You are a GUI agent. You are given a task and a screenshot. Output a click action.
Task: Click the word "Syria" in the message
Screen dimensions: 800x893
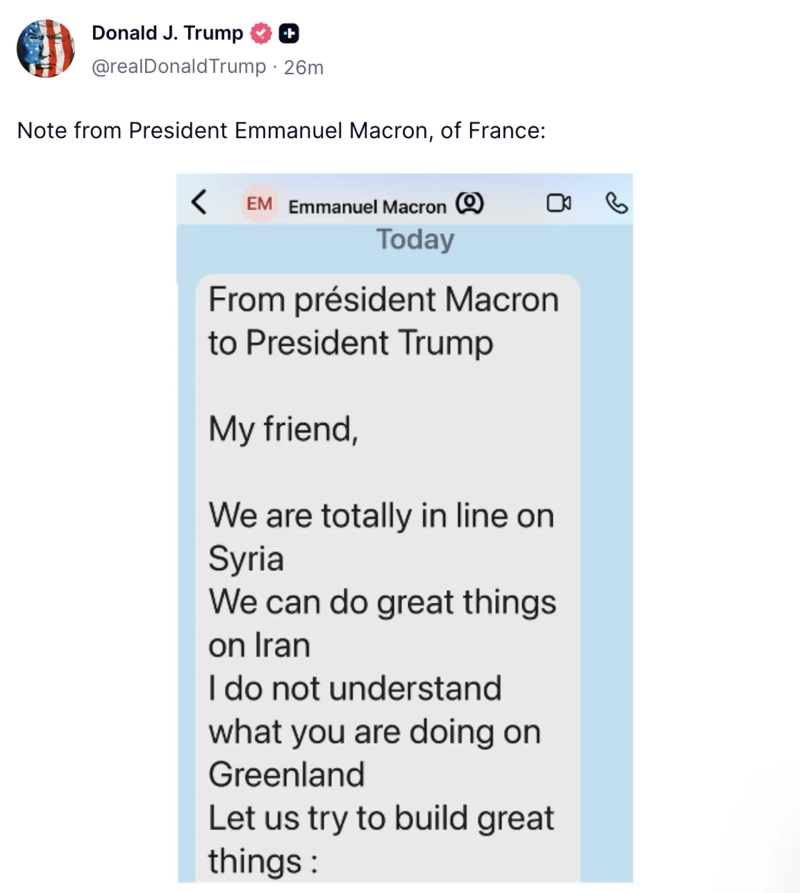246,559
